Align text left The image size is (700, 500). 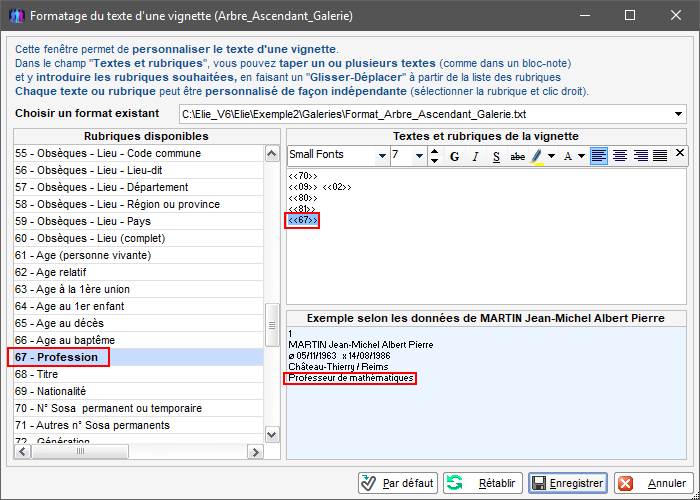(599, 155)
